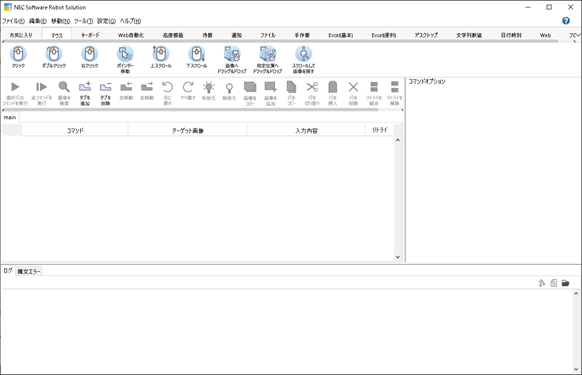Switch to the ファイル ribbon tab
This screenshot has width=582, height=375.
[x=268, y=35]
